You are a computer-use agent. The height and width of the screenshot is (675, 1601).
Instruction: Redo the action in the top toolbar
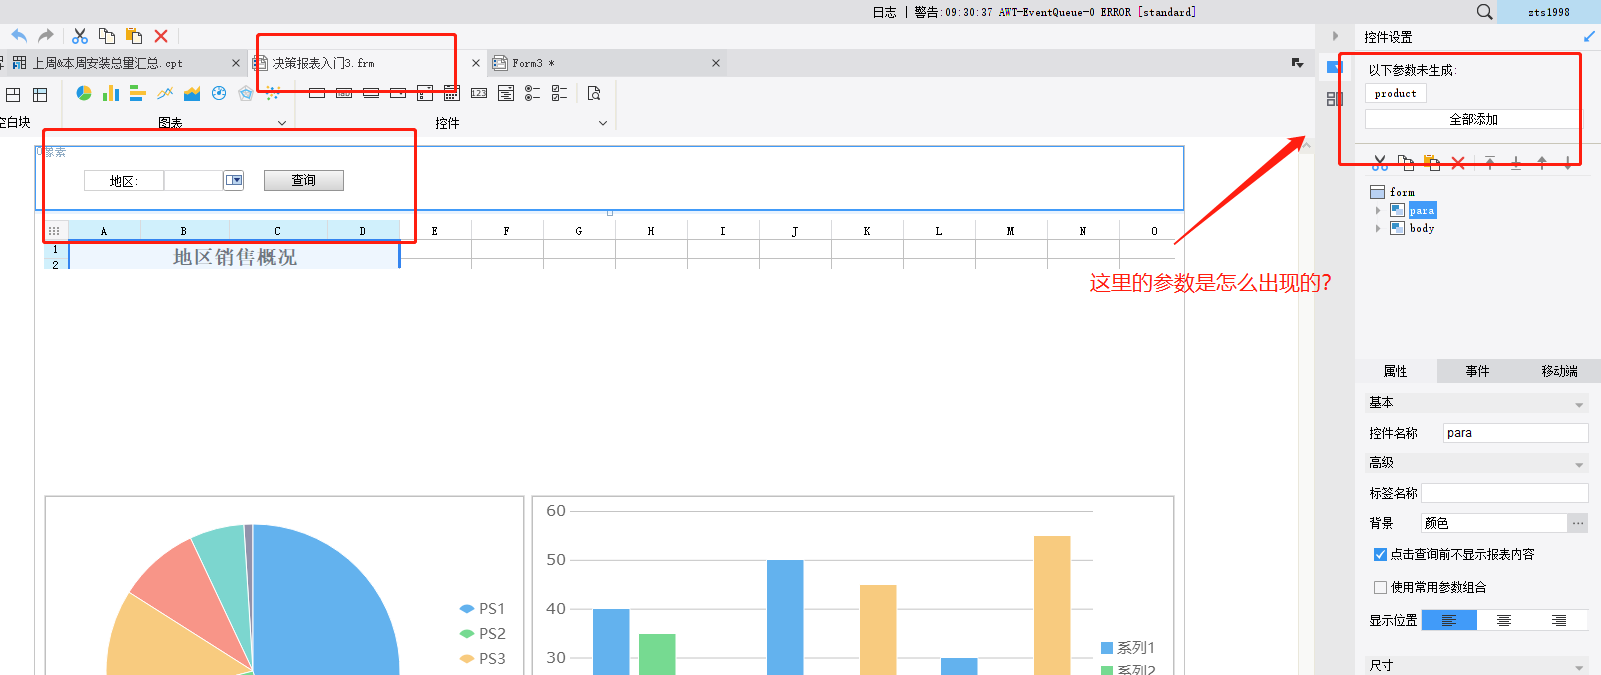[46, 36]
